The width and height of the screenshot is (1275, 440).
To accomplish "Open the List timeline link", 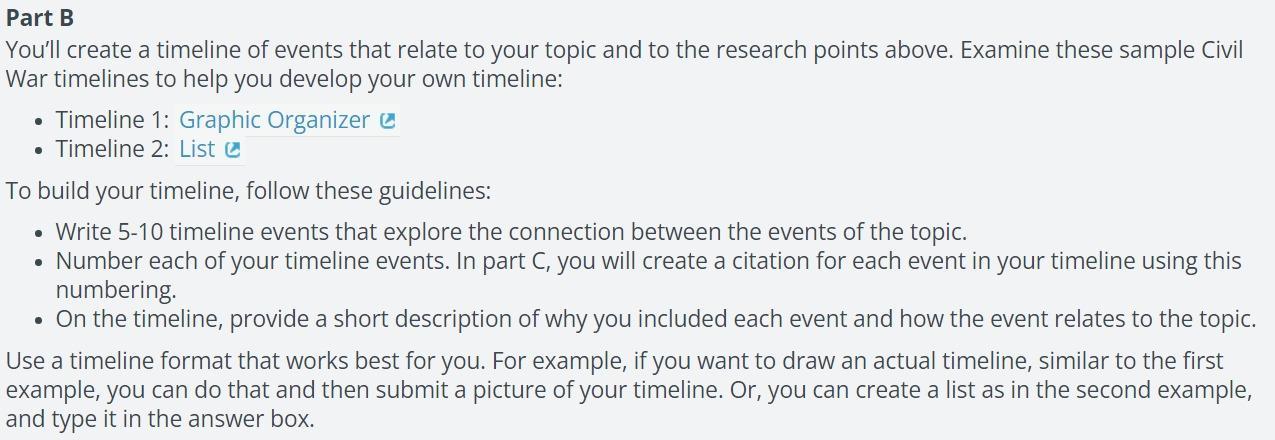I will point(197,149).
